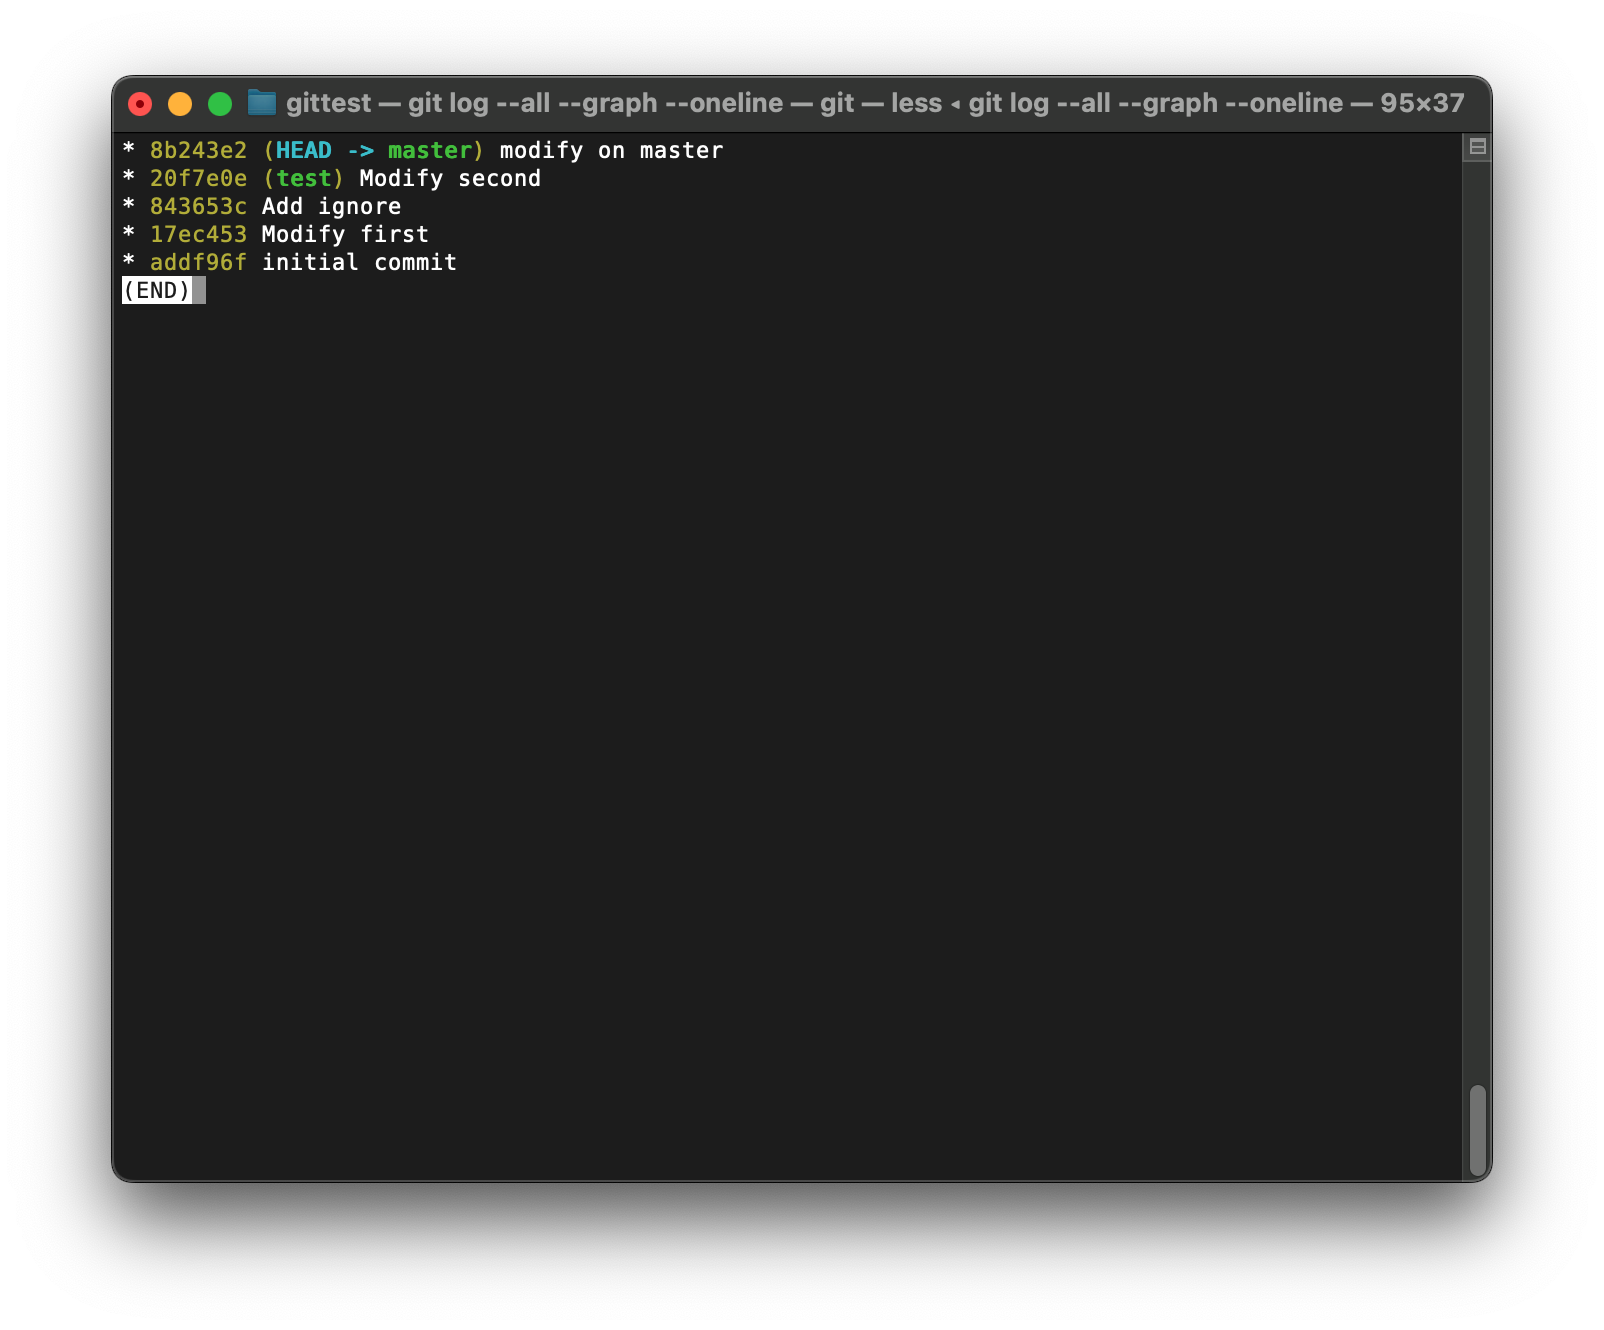Click commit hash addf96f
1604x1330 pixels.
point(198,262)
